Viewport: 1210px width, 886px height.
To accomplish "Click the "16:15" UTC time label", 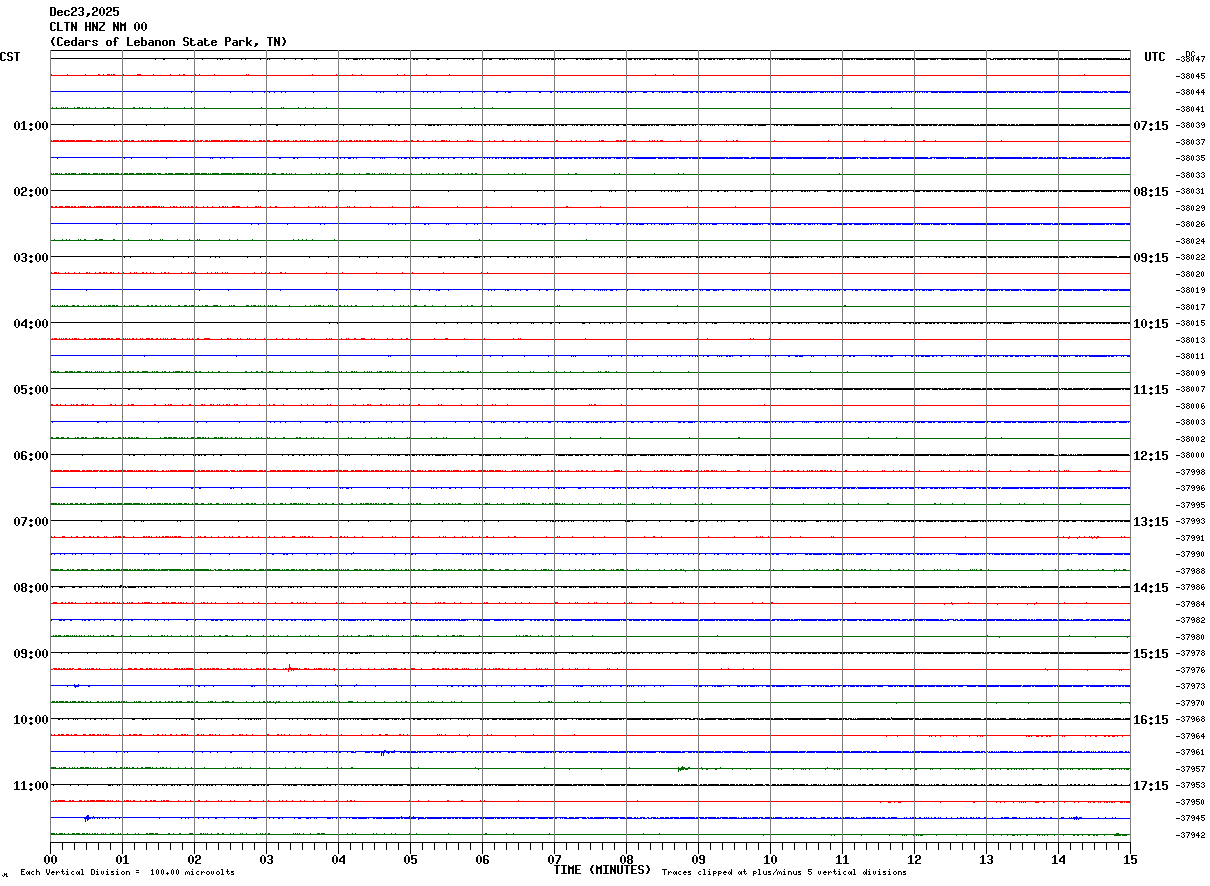I will click(x=1151, y=720).
